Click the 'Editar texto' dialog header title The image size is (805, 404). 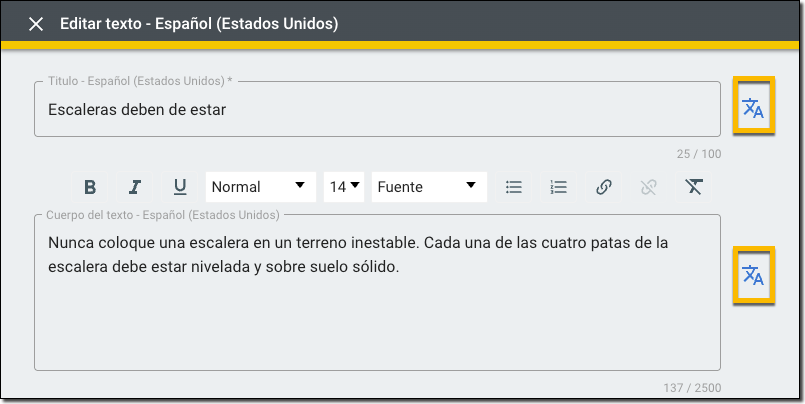click(x=199, y=24)
